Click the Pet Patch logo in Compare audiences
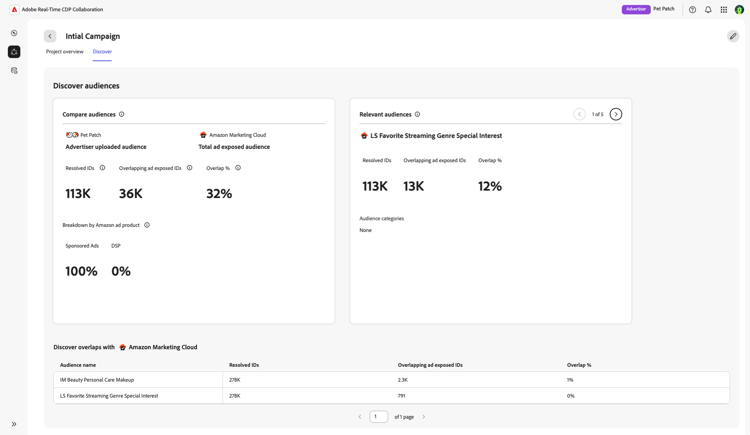750x435 pixels. pyautogui.click(x=72, y=135)
